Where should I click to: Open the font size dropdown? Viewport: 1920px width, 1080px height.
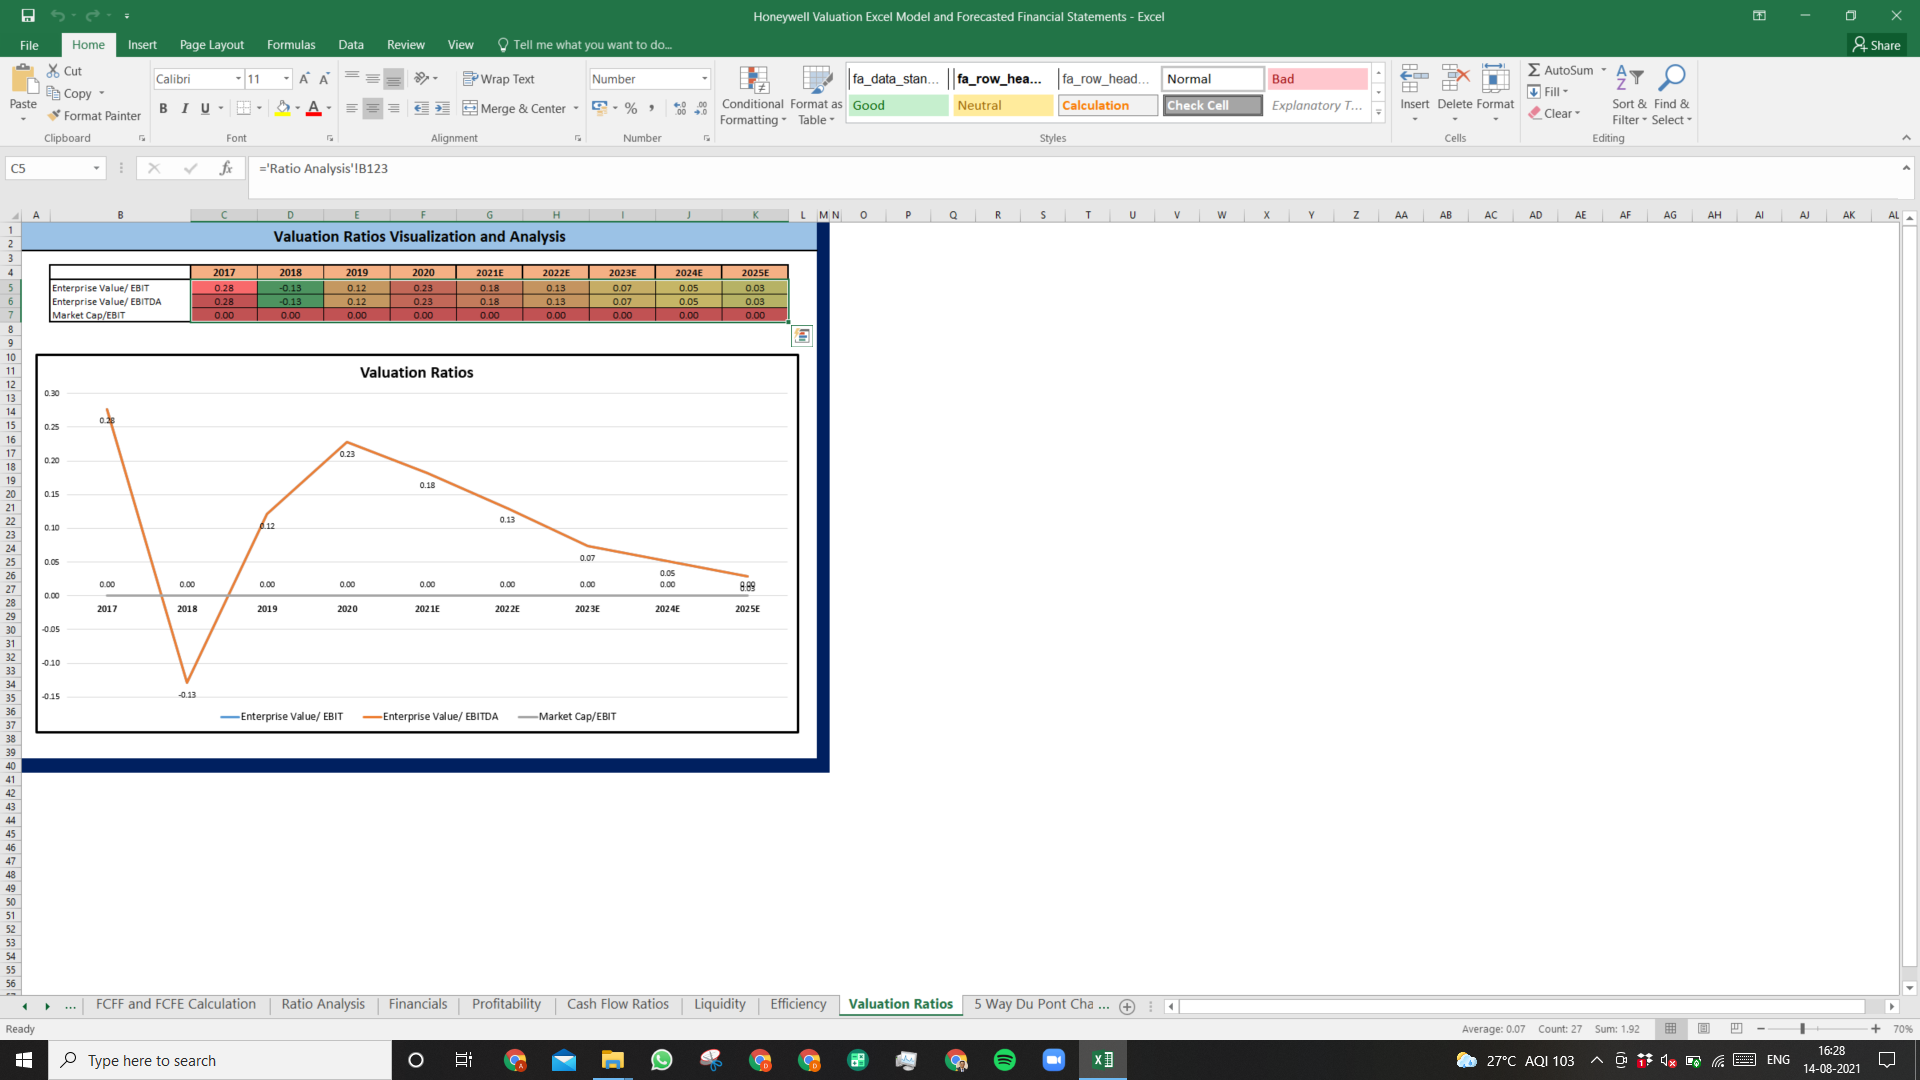[286, 79]
